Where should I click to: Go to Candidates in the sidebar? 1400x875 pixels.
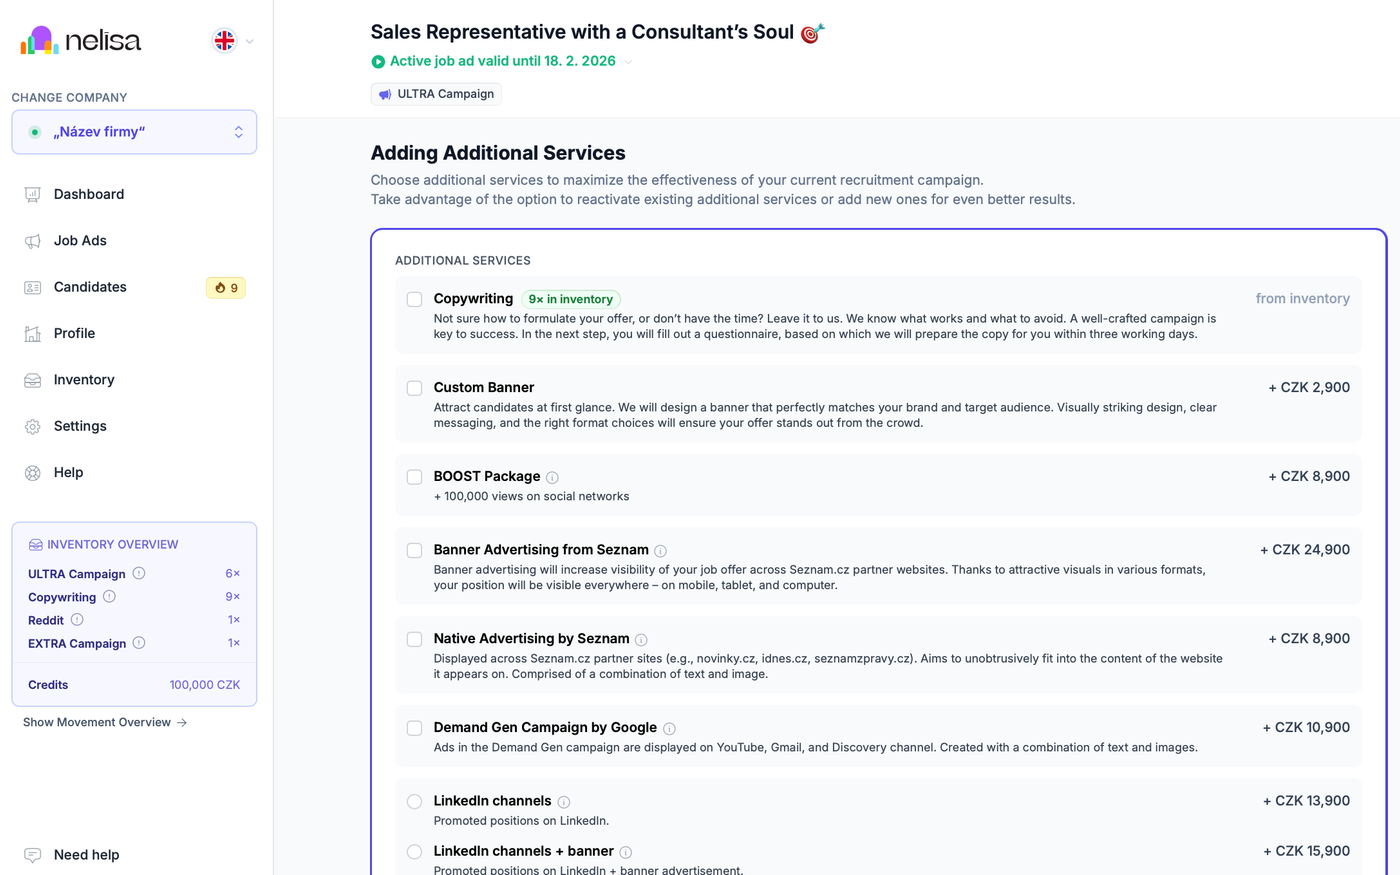(x=90, y=287)
